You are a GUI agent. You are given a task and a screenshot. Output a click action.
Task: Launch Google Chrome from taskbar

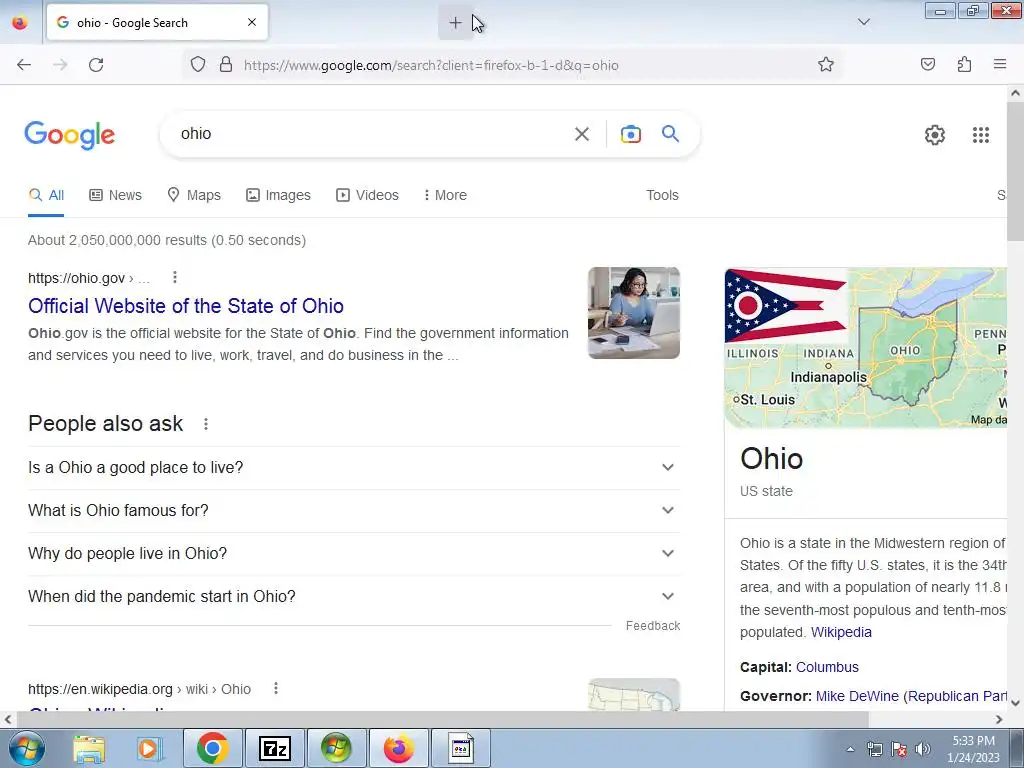212,748
